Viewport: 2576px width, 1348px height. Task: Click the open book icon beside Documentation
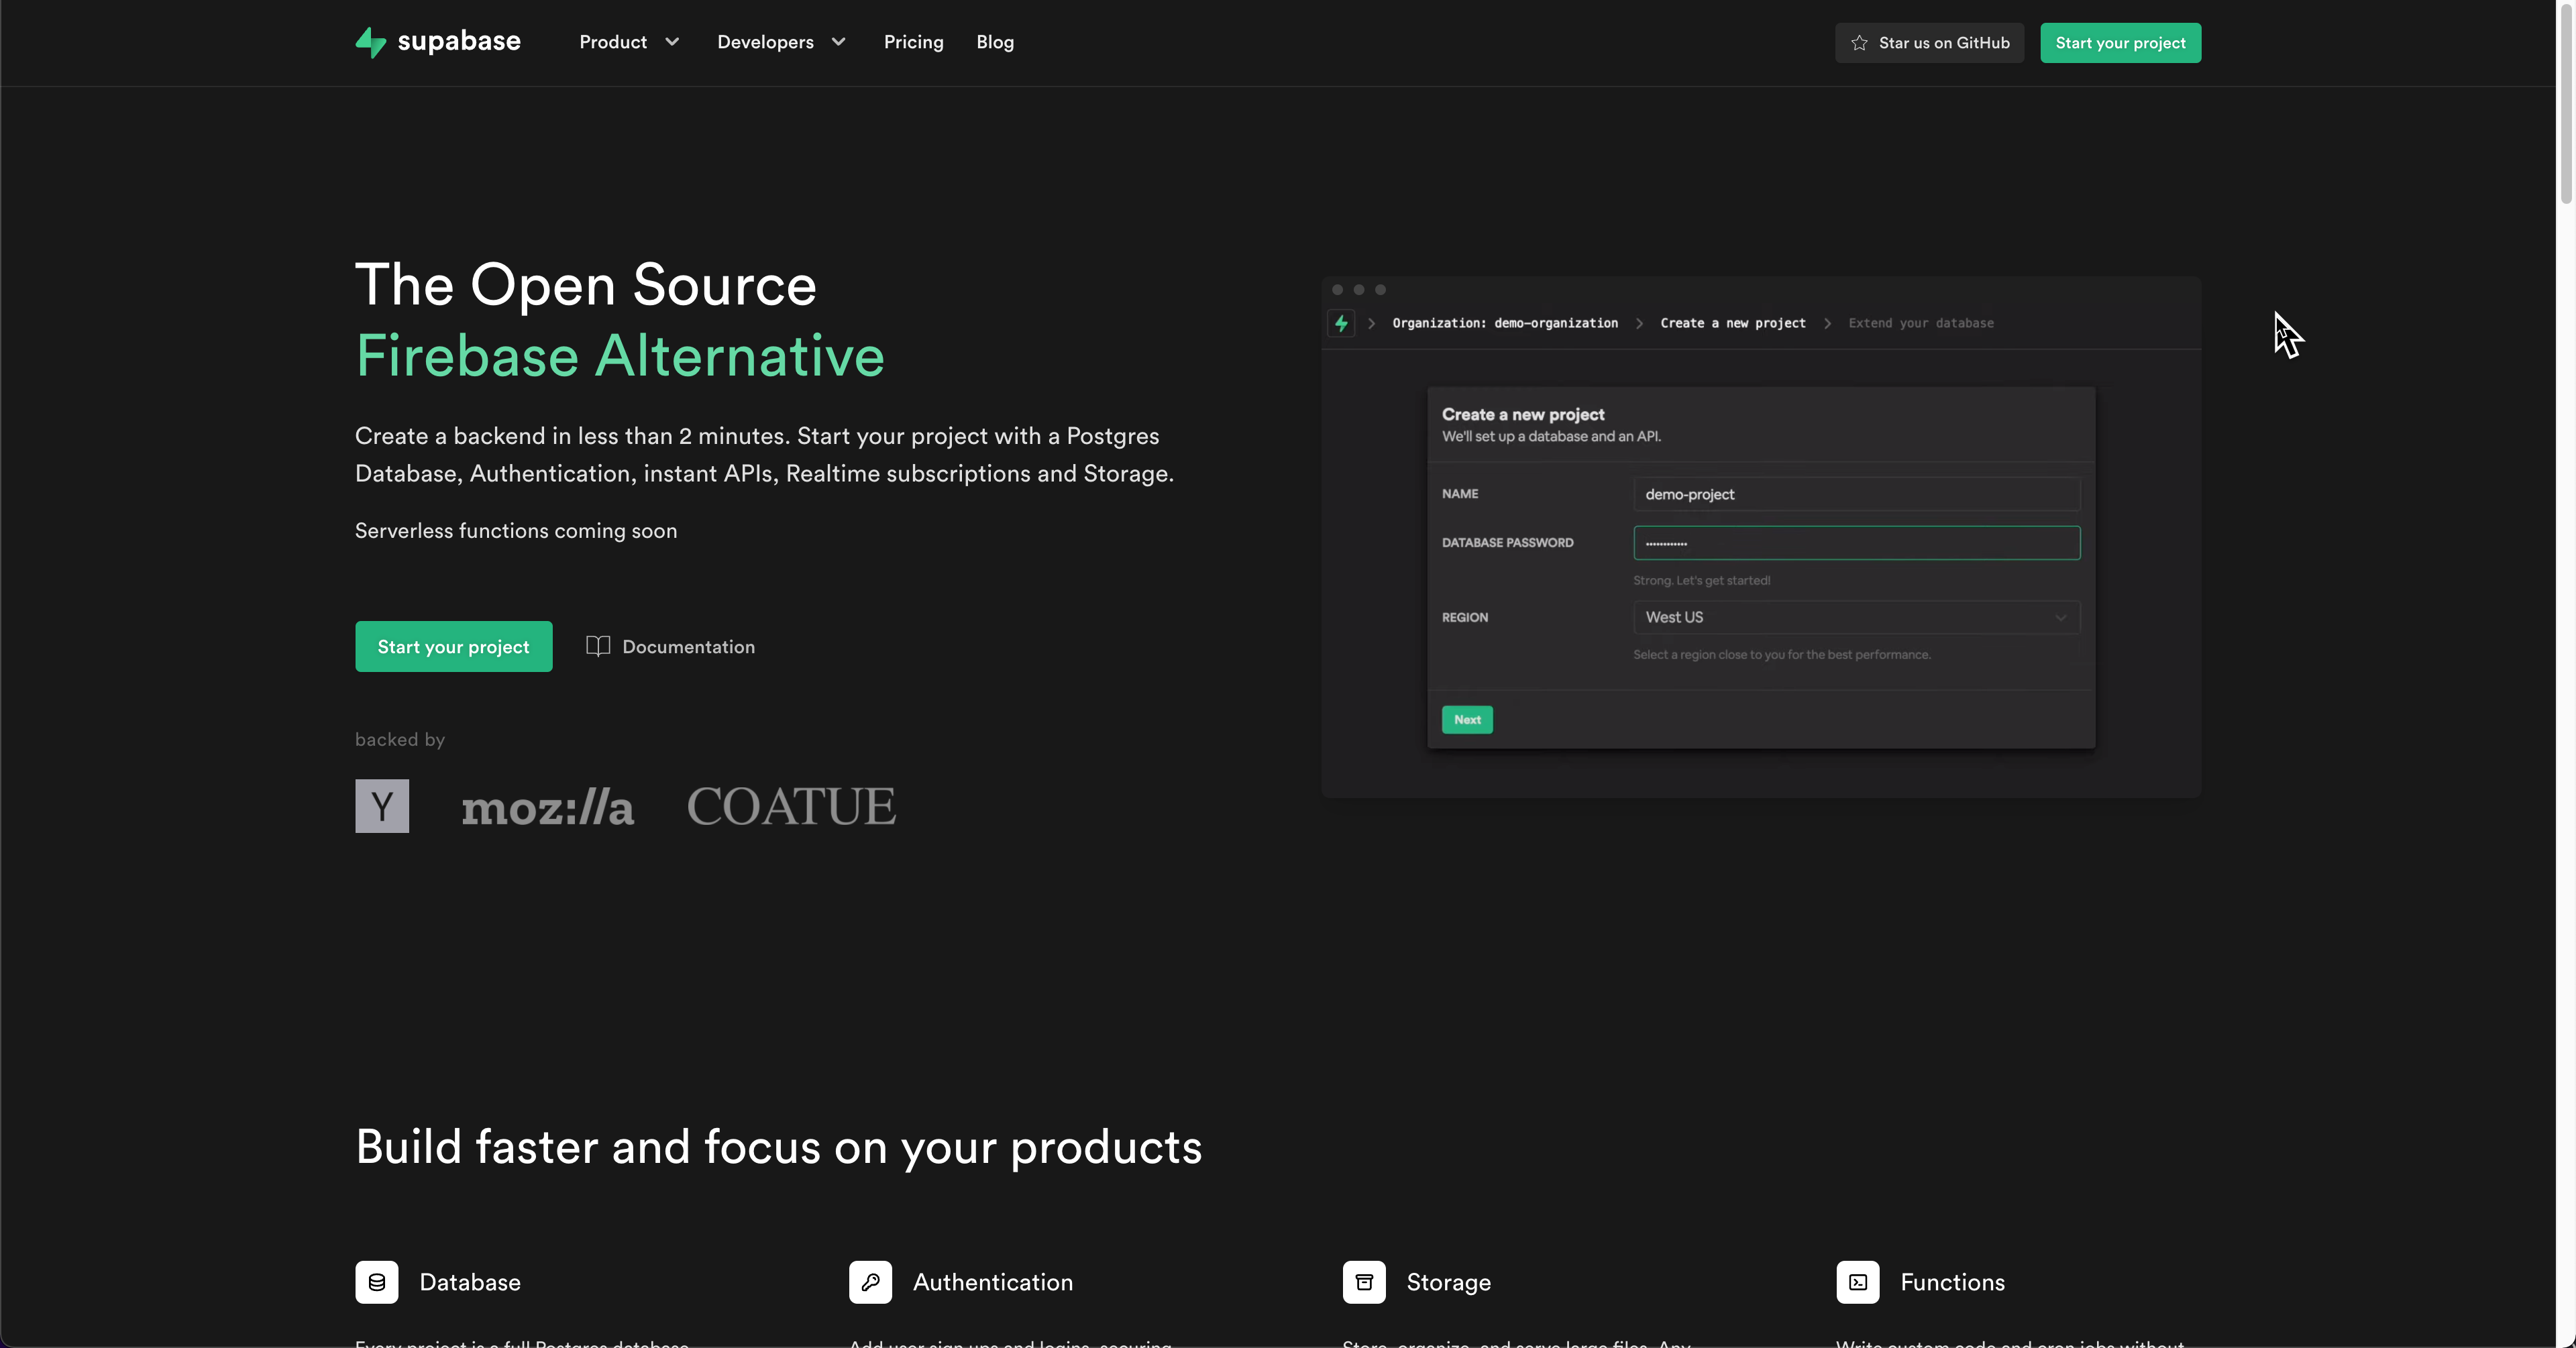click(598, 646)
